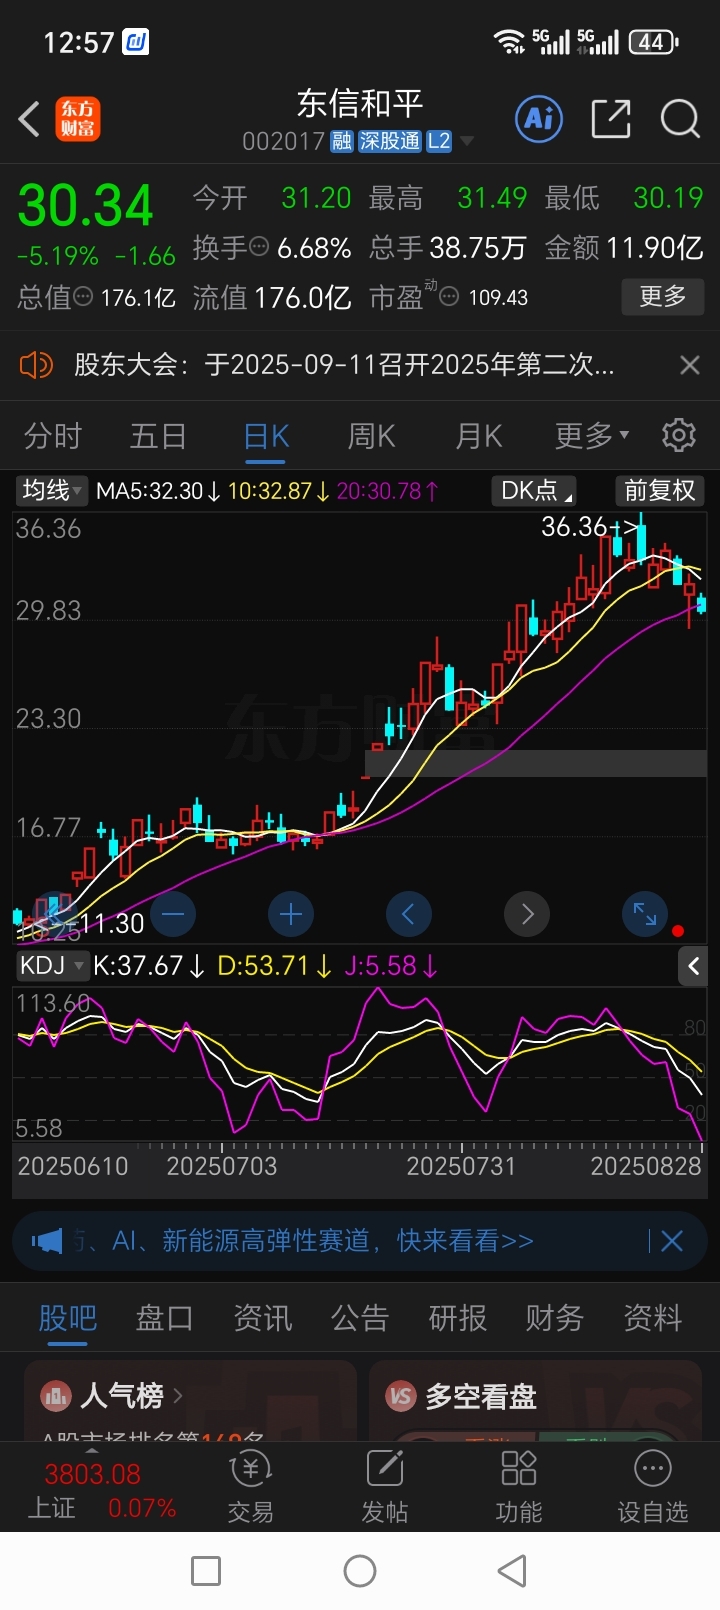Expand the 更多 chart period dropdown
Image resolution: width=720 pixels, height=1610 pixels.
coord(592,436)
